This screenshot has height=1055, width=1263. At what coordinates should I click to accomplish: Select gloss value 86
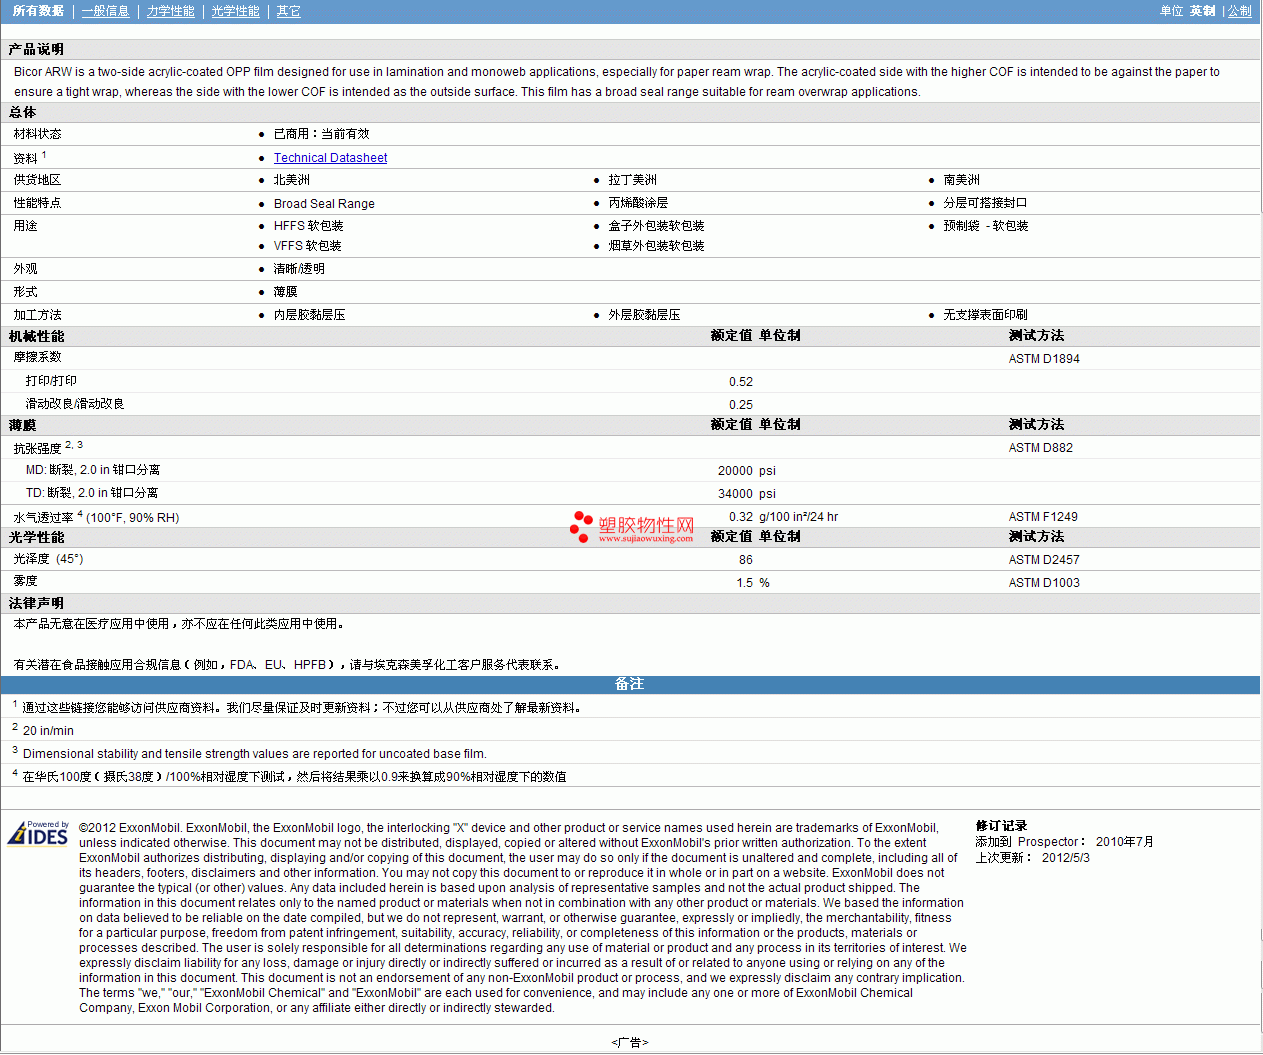click(746, 560)
